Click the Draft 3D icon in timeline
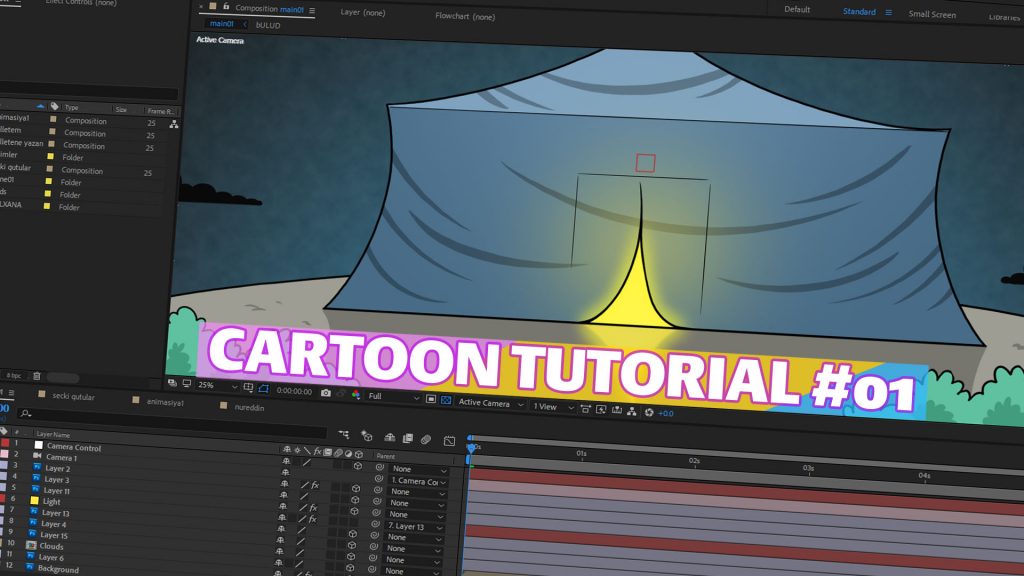 pyautogui.click(x=367, y=436)
